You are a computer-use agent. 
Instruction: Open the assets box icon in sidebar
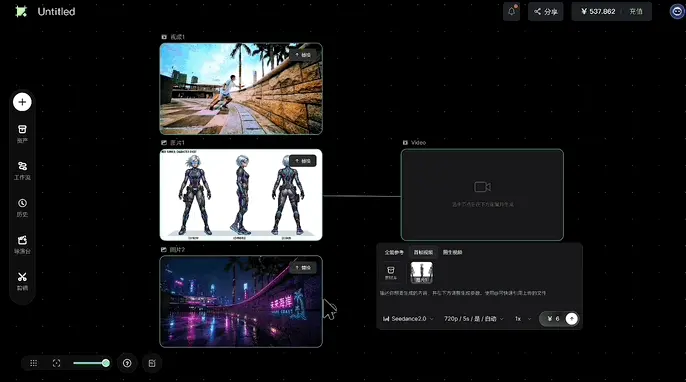(22, 130)
